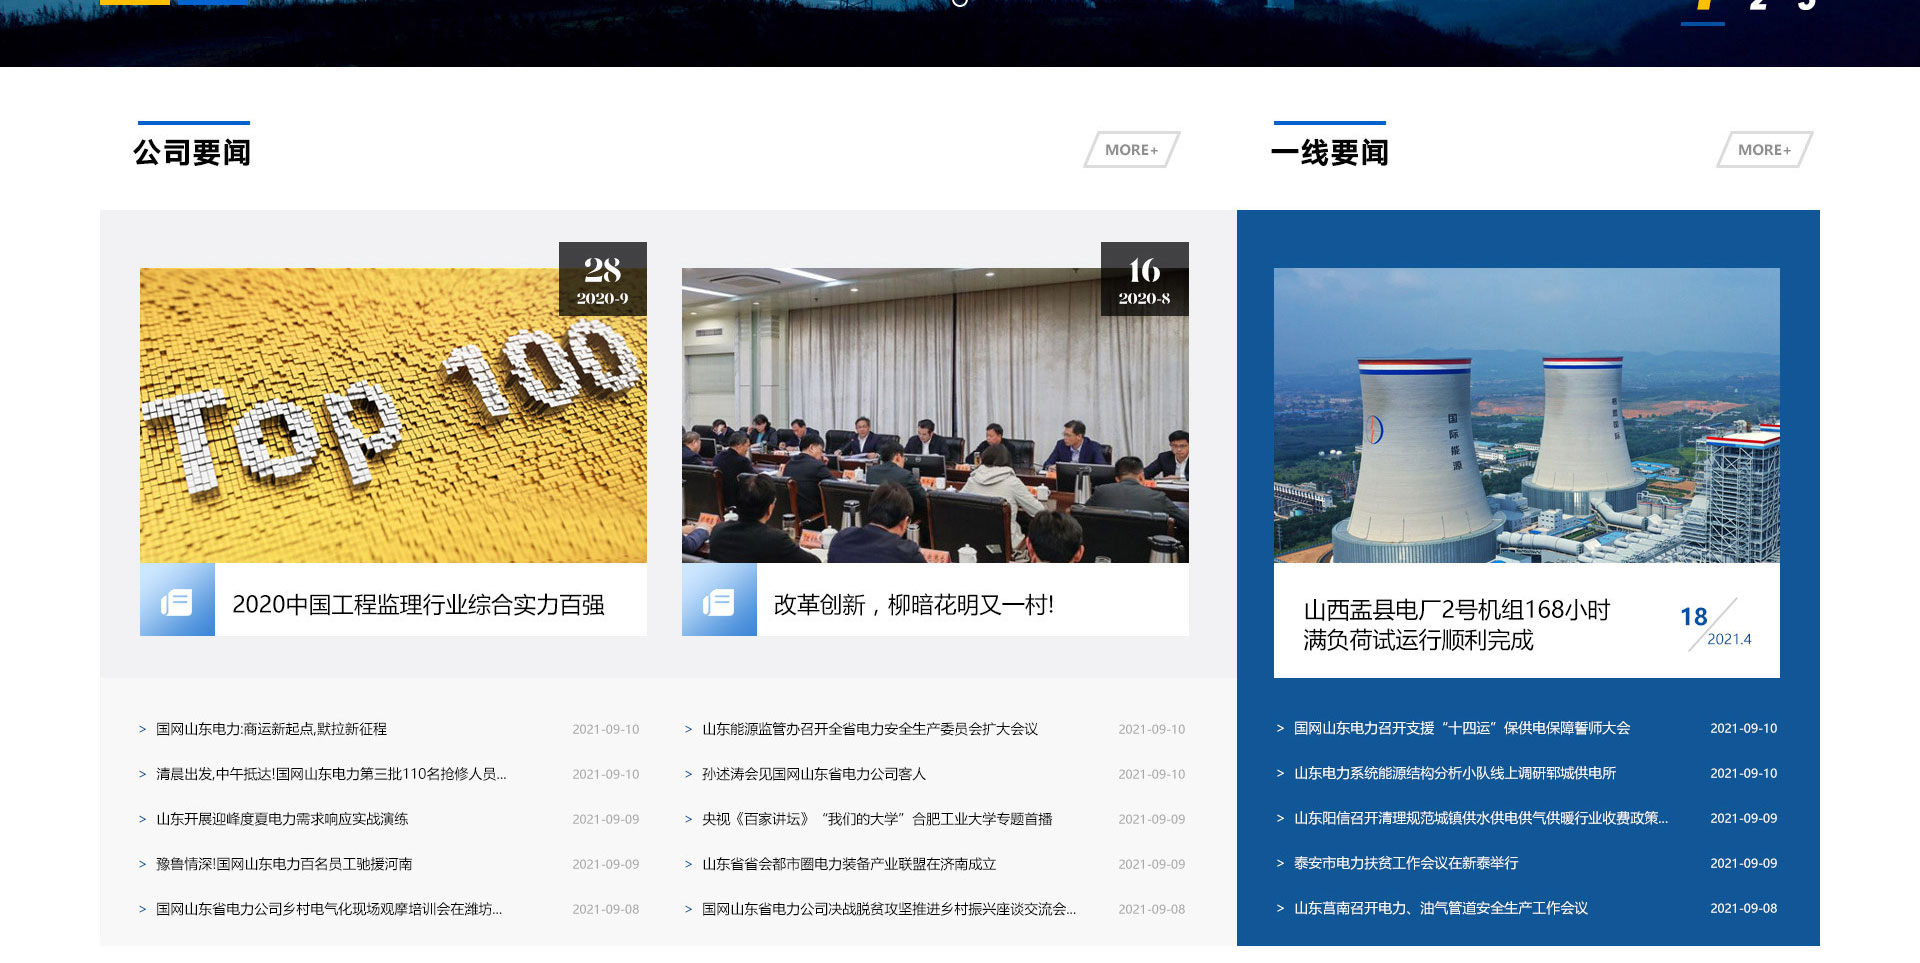Open the meeting room news photo
The height and width of the screenshot is (963, 1920).
click(935, 415)
